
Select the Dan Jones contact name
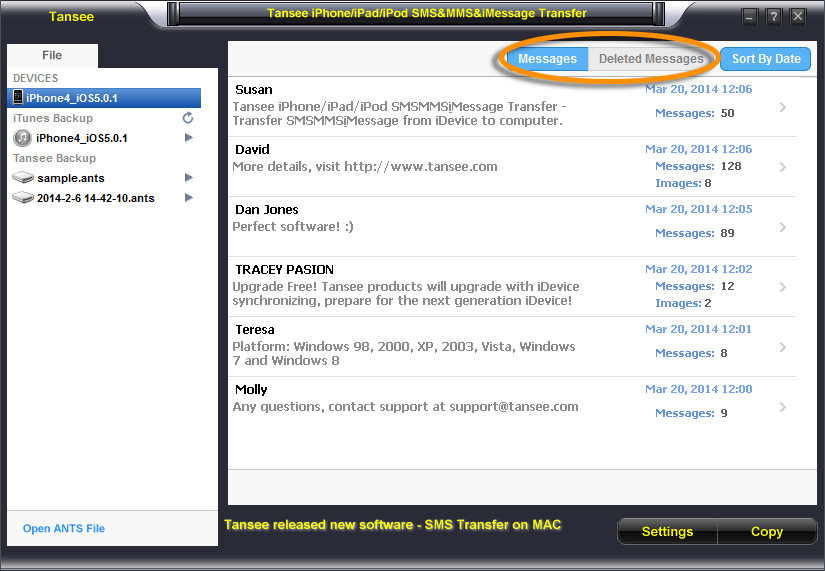click(x=266, y=209)
